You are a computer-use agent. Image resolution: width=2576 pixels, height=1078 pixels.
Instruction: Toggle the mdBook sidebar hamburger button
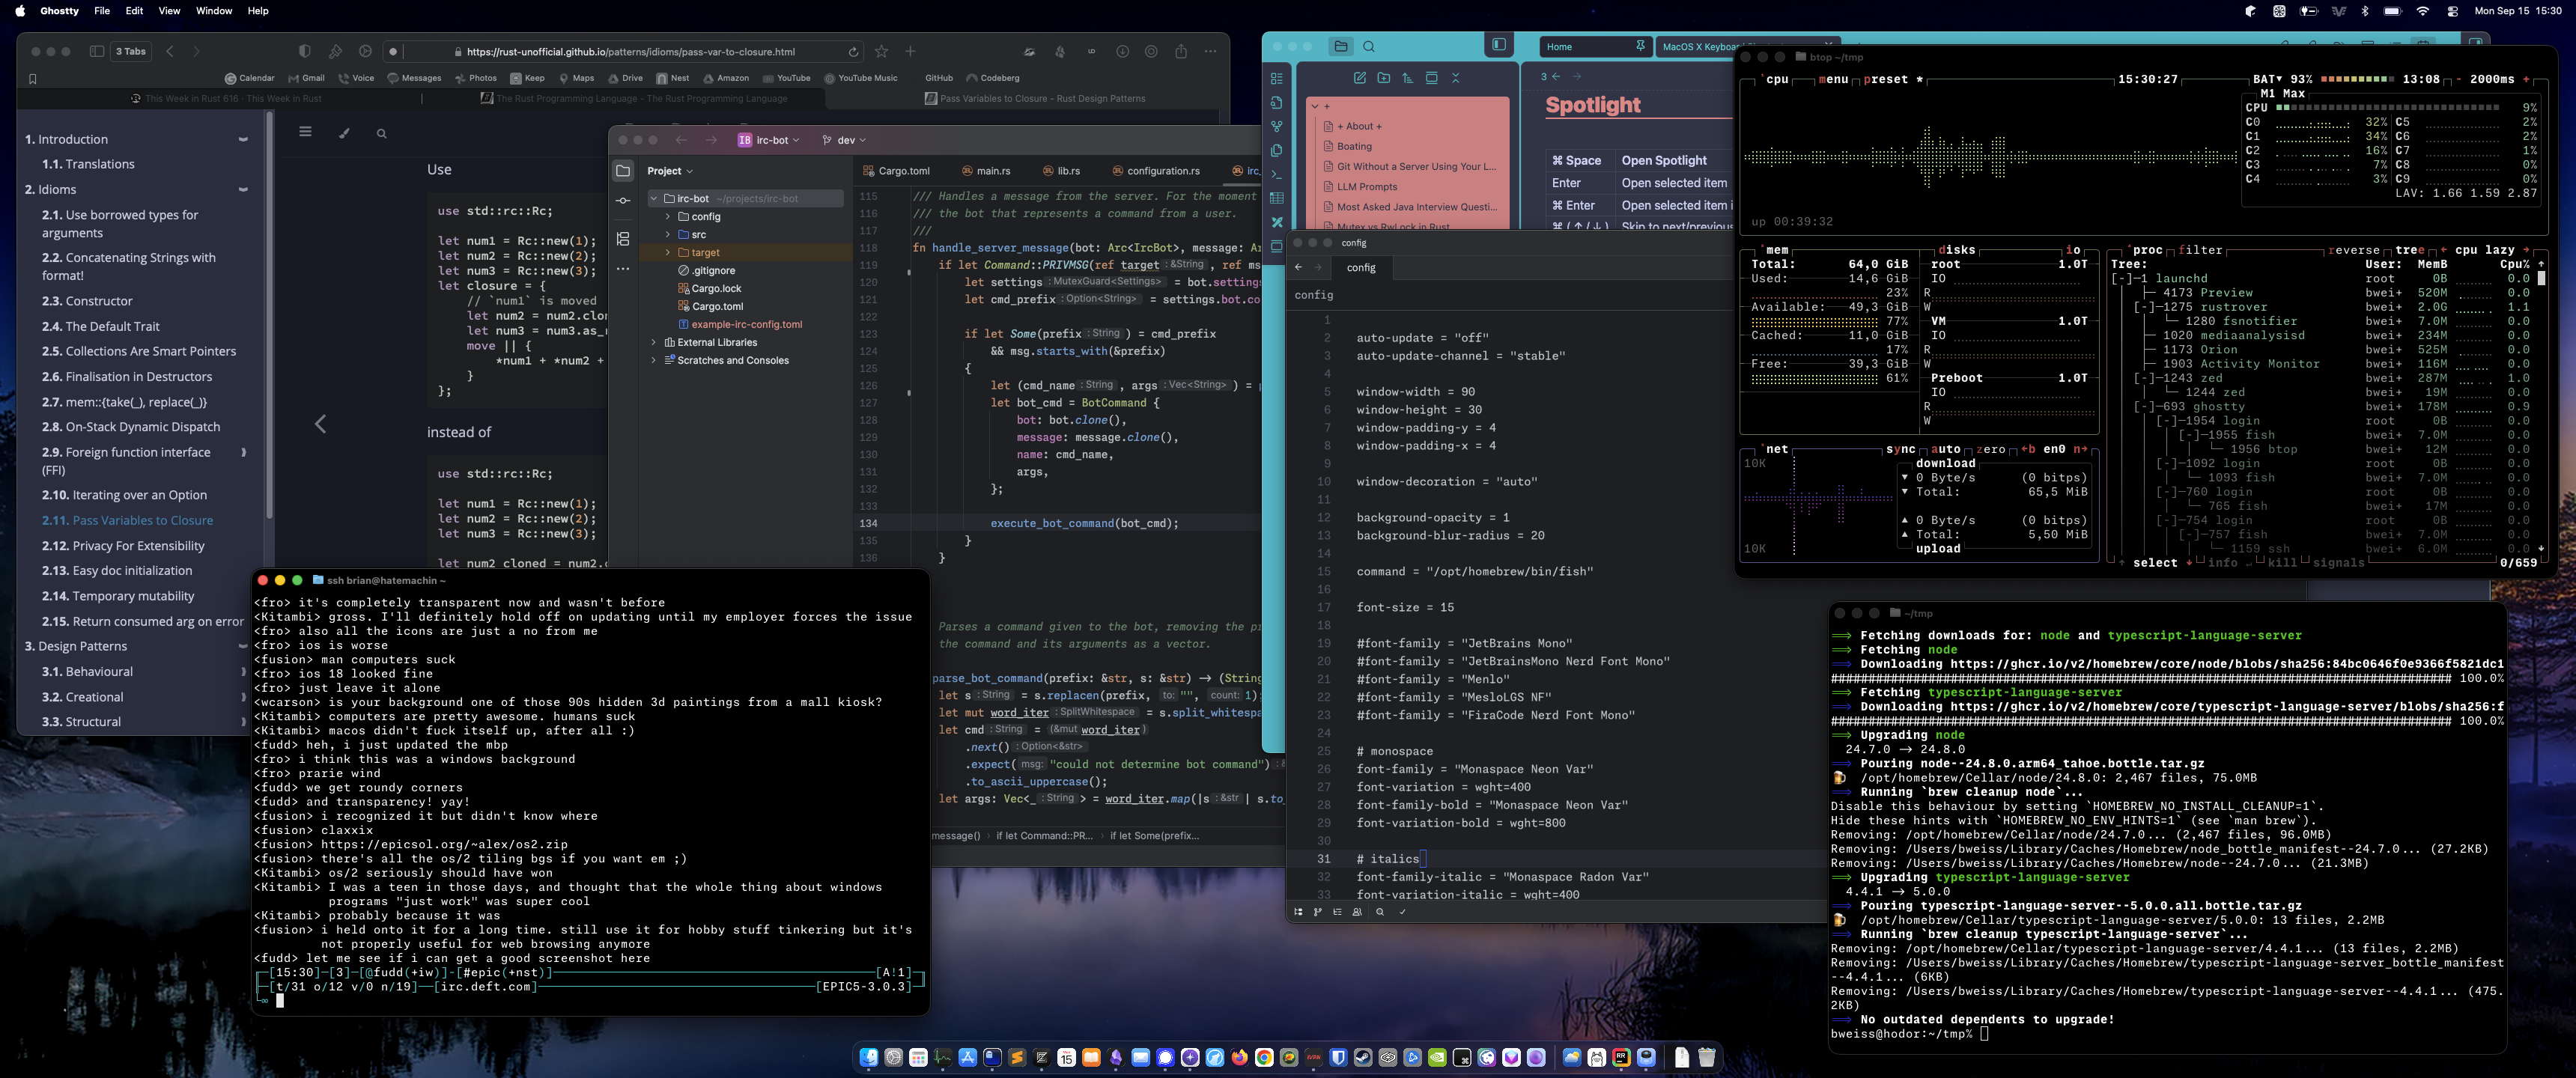[305, 132]
